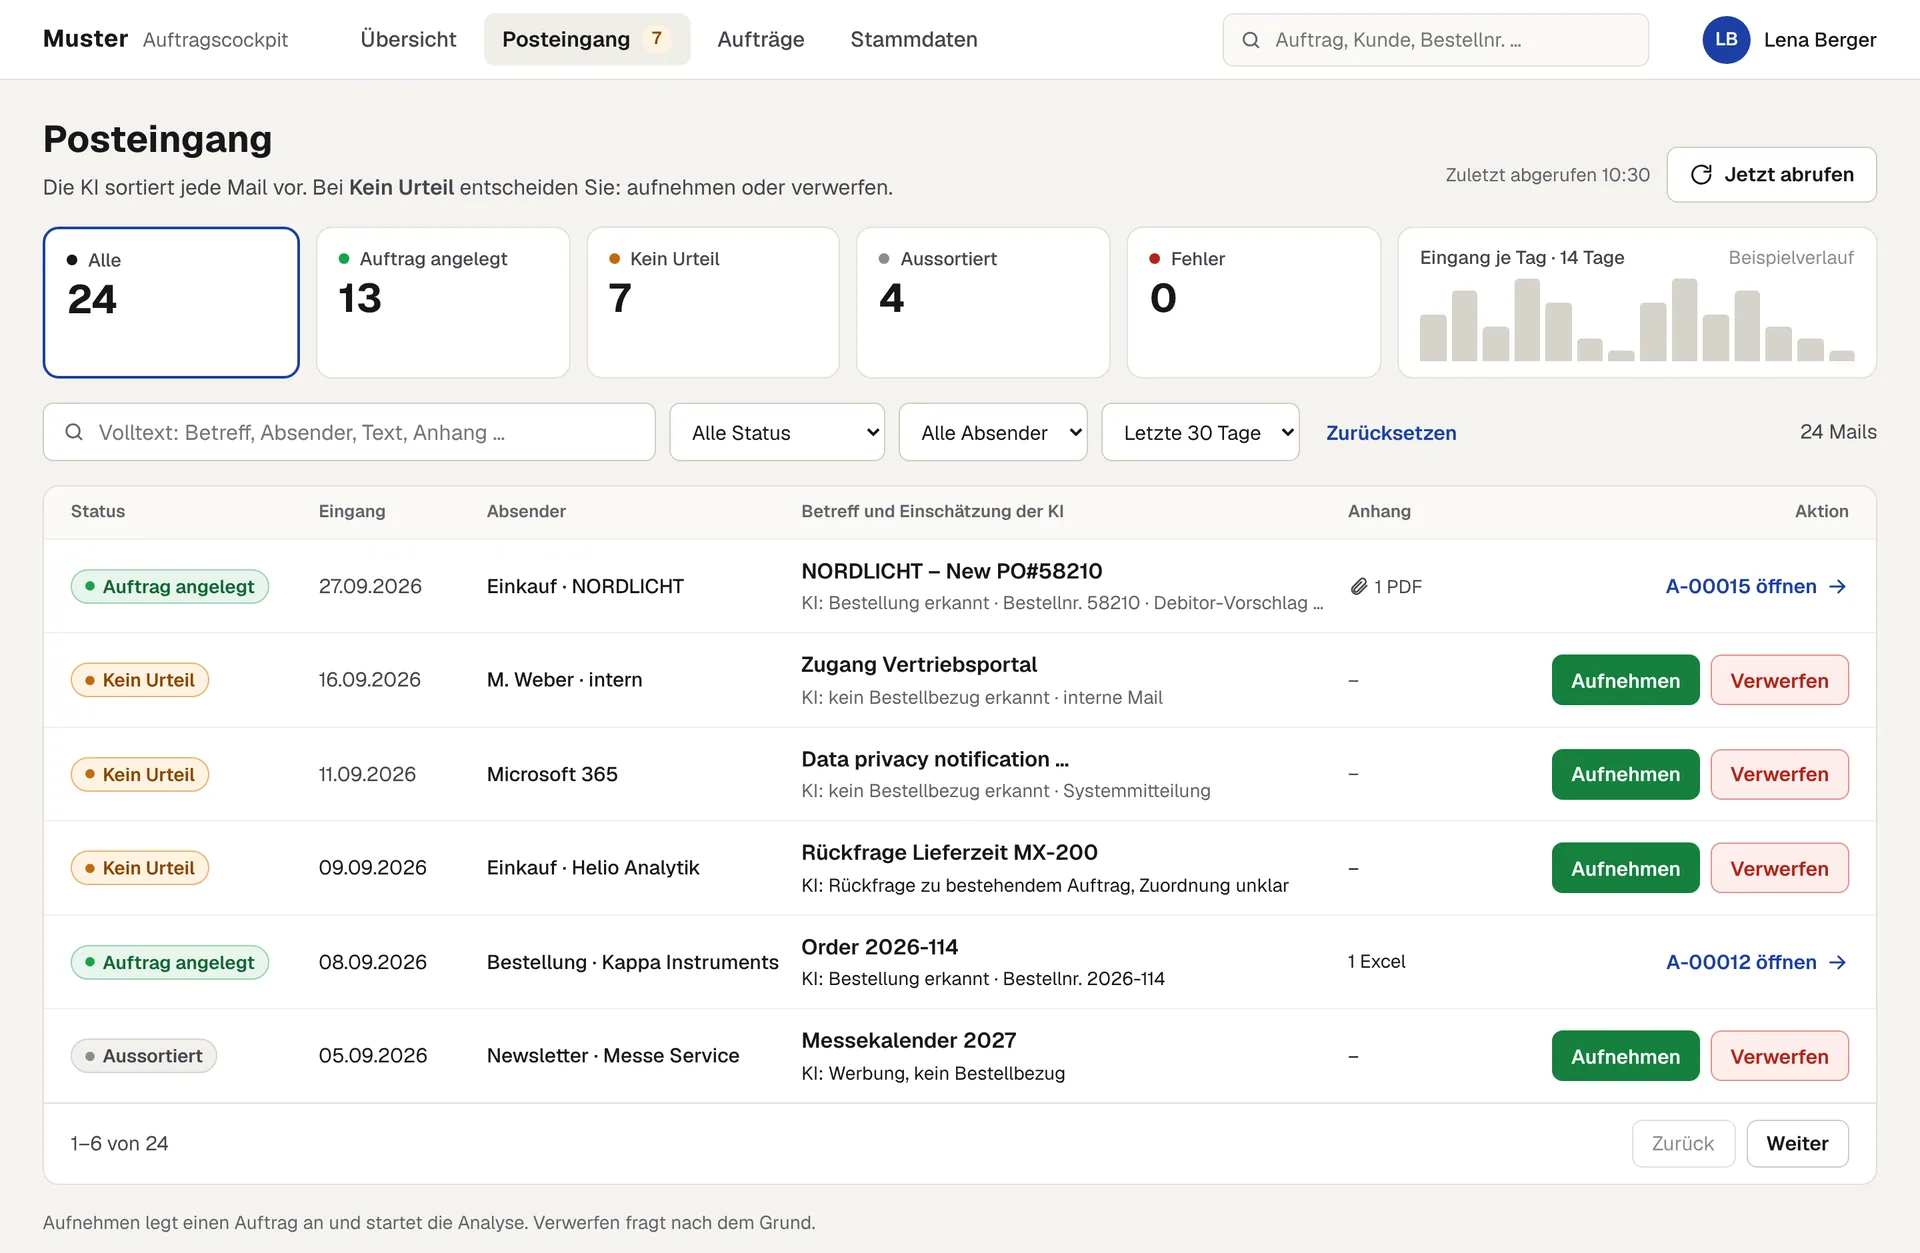Click the Zurücksetzen link
This screenshot has width=1920, height=1253.
pyautogui.click(x=1391, y=433)
